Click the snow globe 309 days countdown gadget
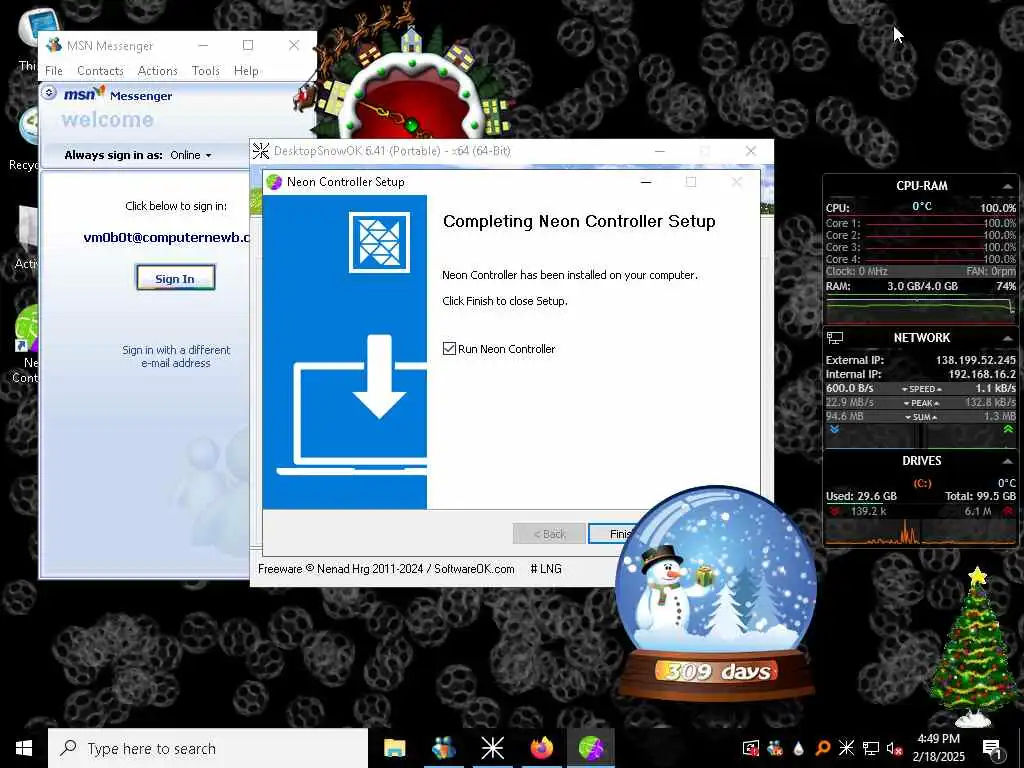Viewport: 1024px width, 768px height. click(x=716, y=593)
